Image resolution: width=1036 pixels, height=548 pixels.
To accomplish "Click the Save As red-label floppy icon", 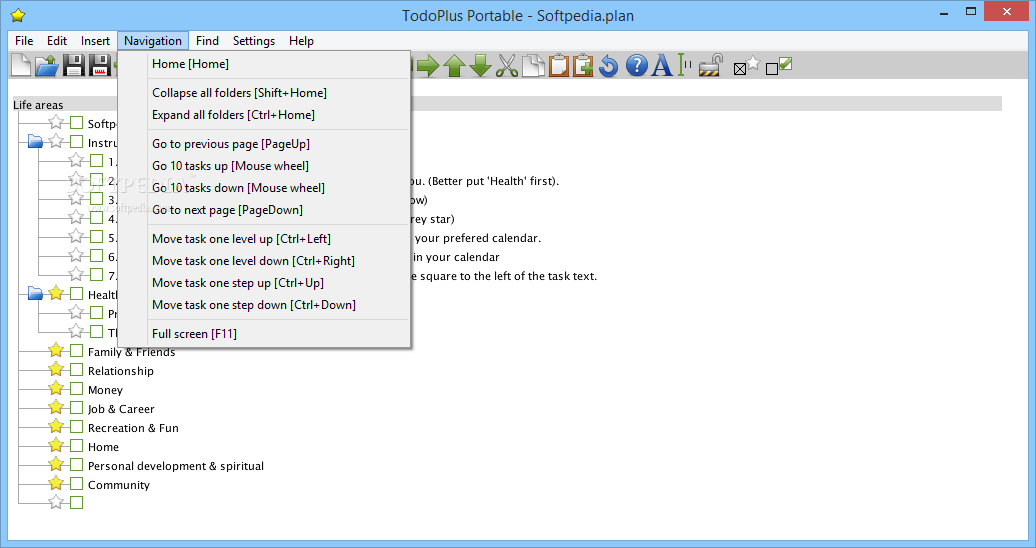I will [100, 65].
